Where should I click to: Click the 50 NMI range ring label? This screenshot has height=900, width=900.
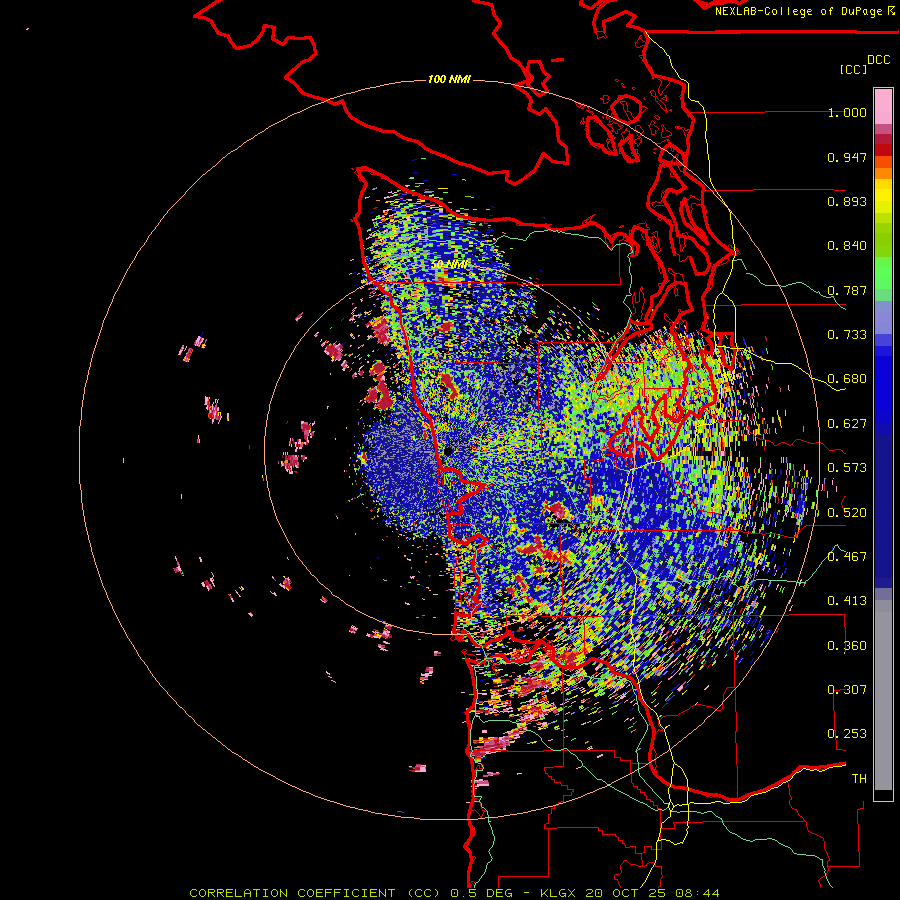(450, 265)
